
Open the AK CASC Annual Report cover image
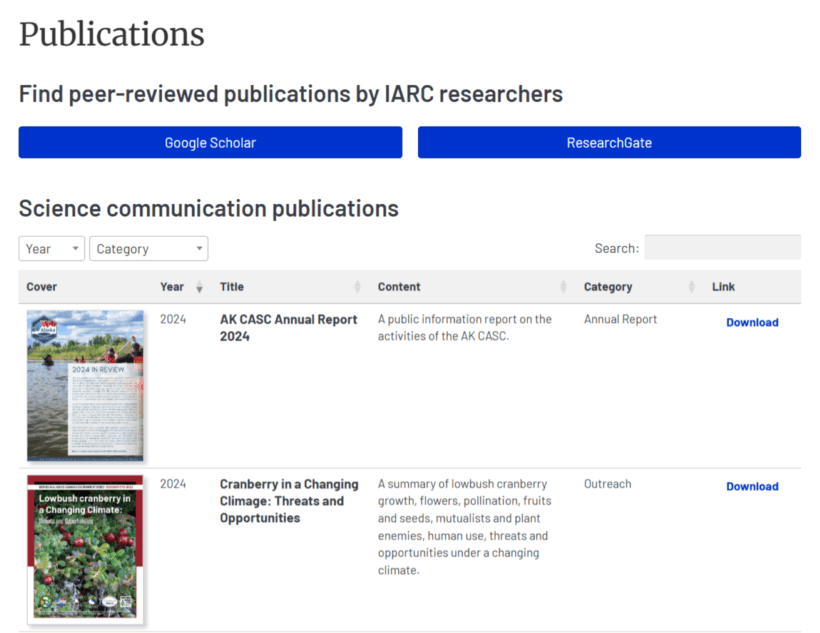(85, 386)
